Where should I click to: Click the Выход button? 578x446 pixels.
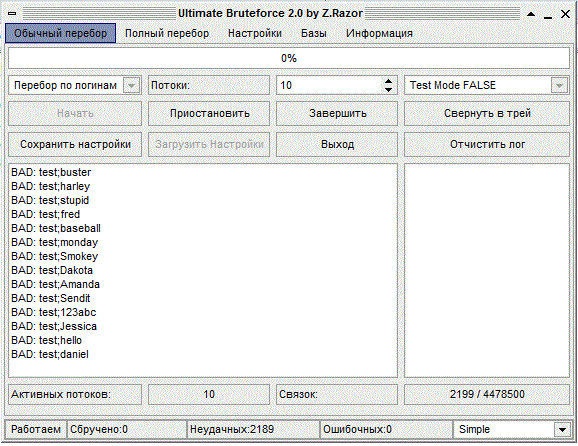(x=337, y=144)
